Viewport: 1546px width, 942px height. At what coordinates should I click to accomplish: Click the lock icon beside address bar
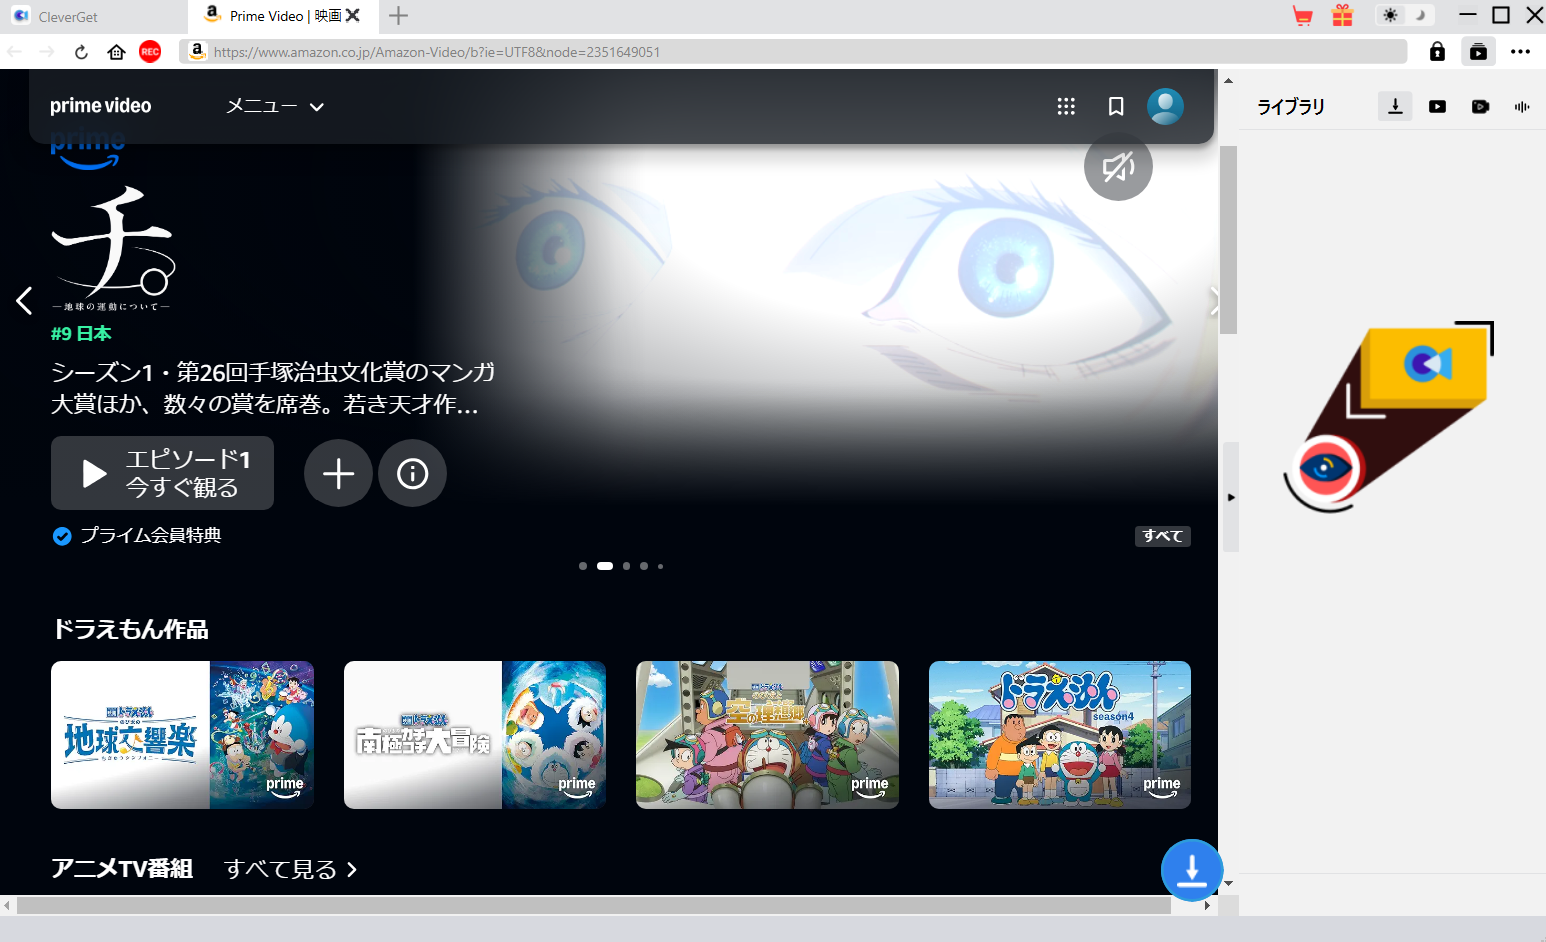1437,52
